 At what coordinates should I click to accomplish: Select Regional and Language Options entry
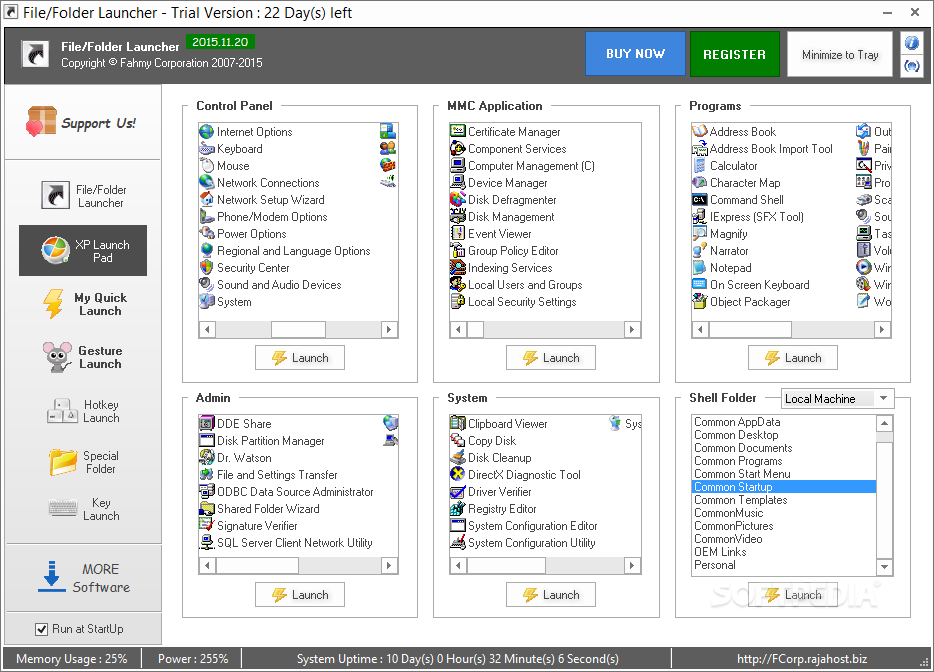(293, 251)
